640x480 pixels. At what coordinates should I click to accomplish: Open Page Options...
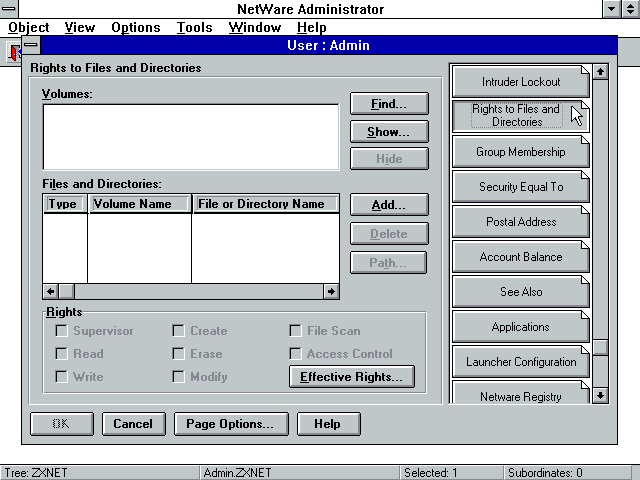click(231, 424)
